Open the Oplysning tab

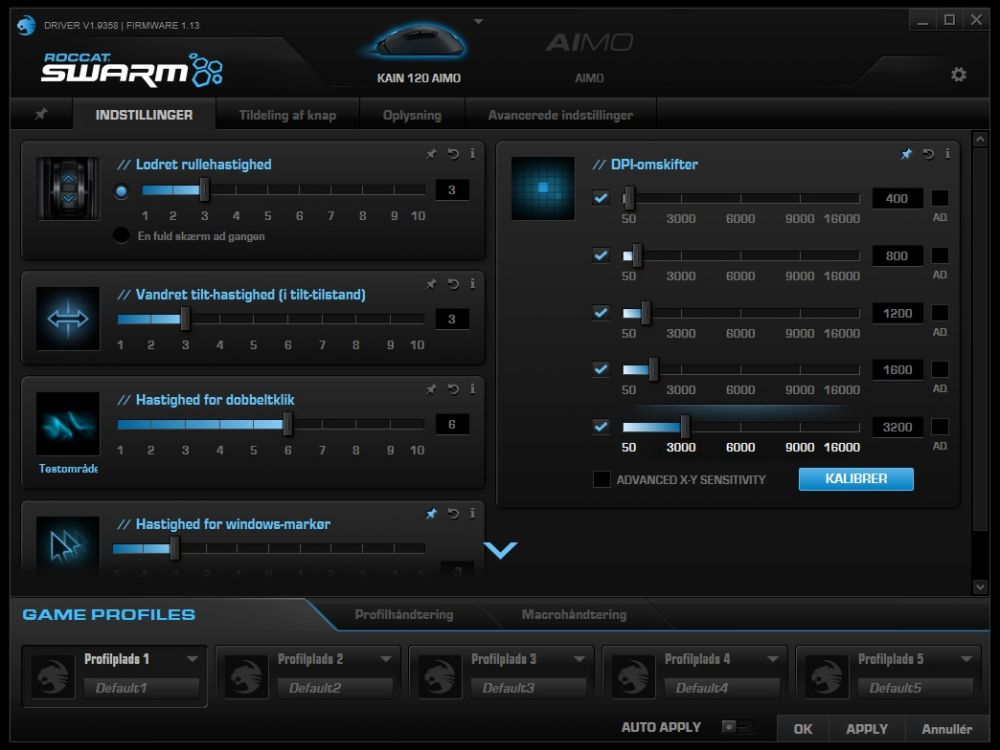pos(412,115)
